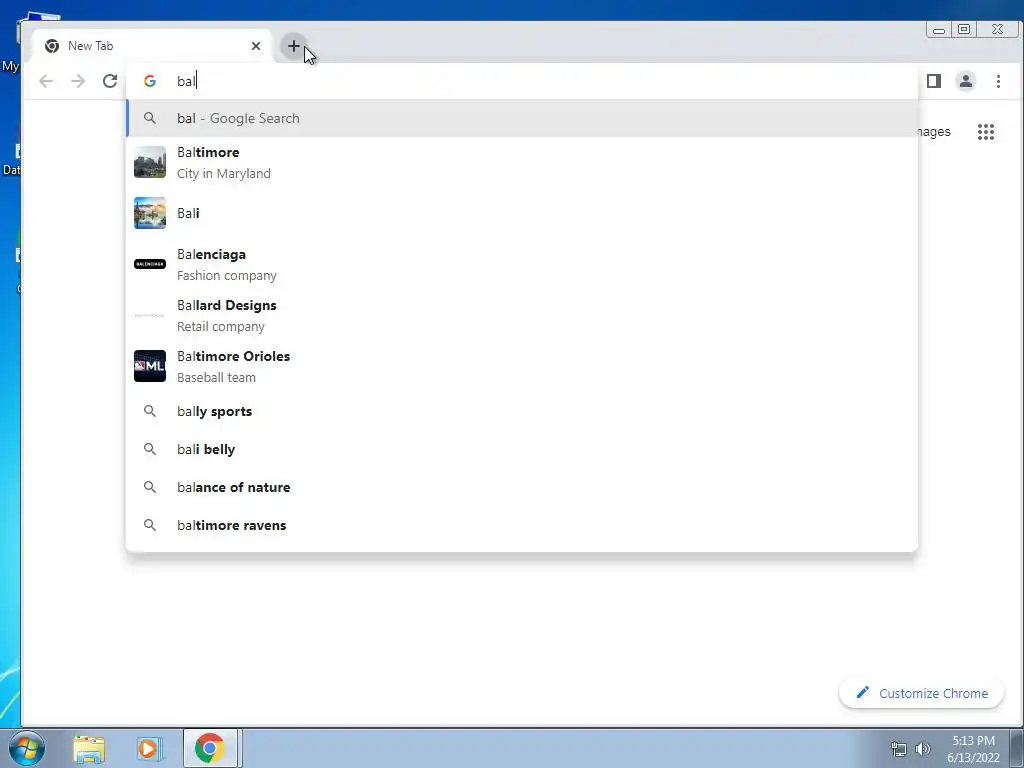
Task: Pick the 'bally sports' search suggestion
Action: (x=522, y=411)
